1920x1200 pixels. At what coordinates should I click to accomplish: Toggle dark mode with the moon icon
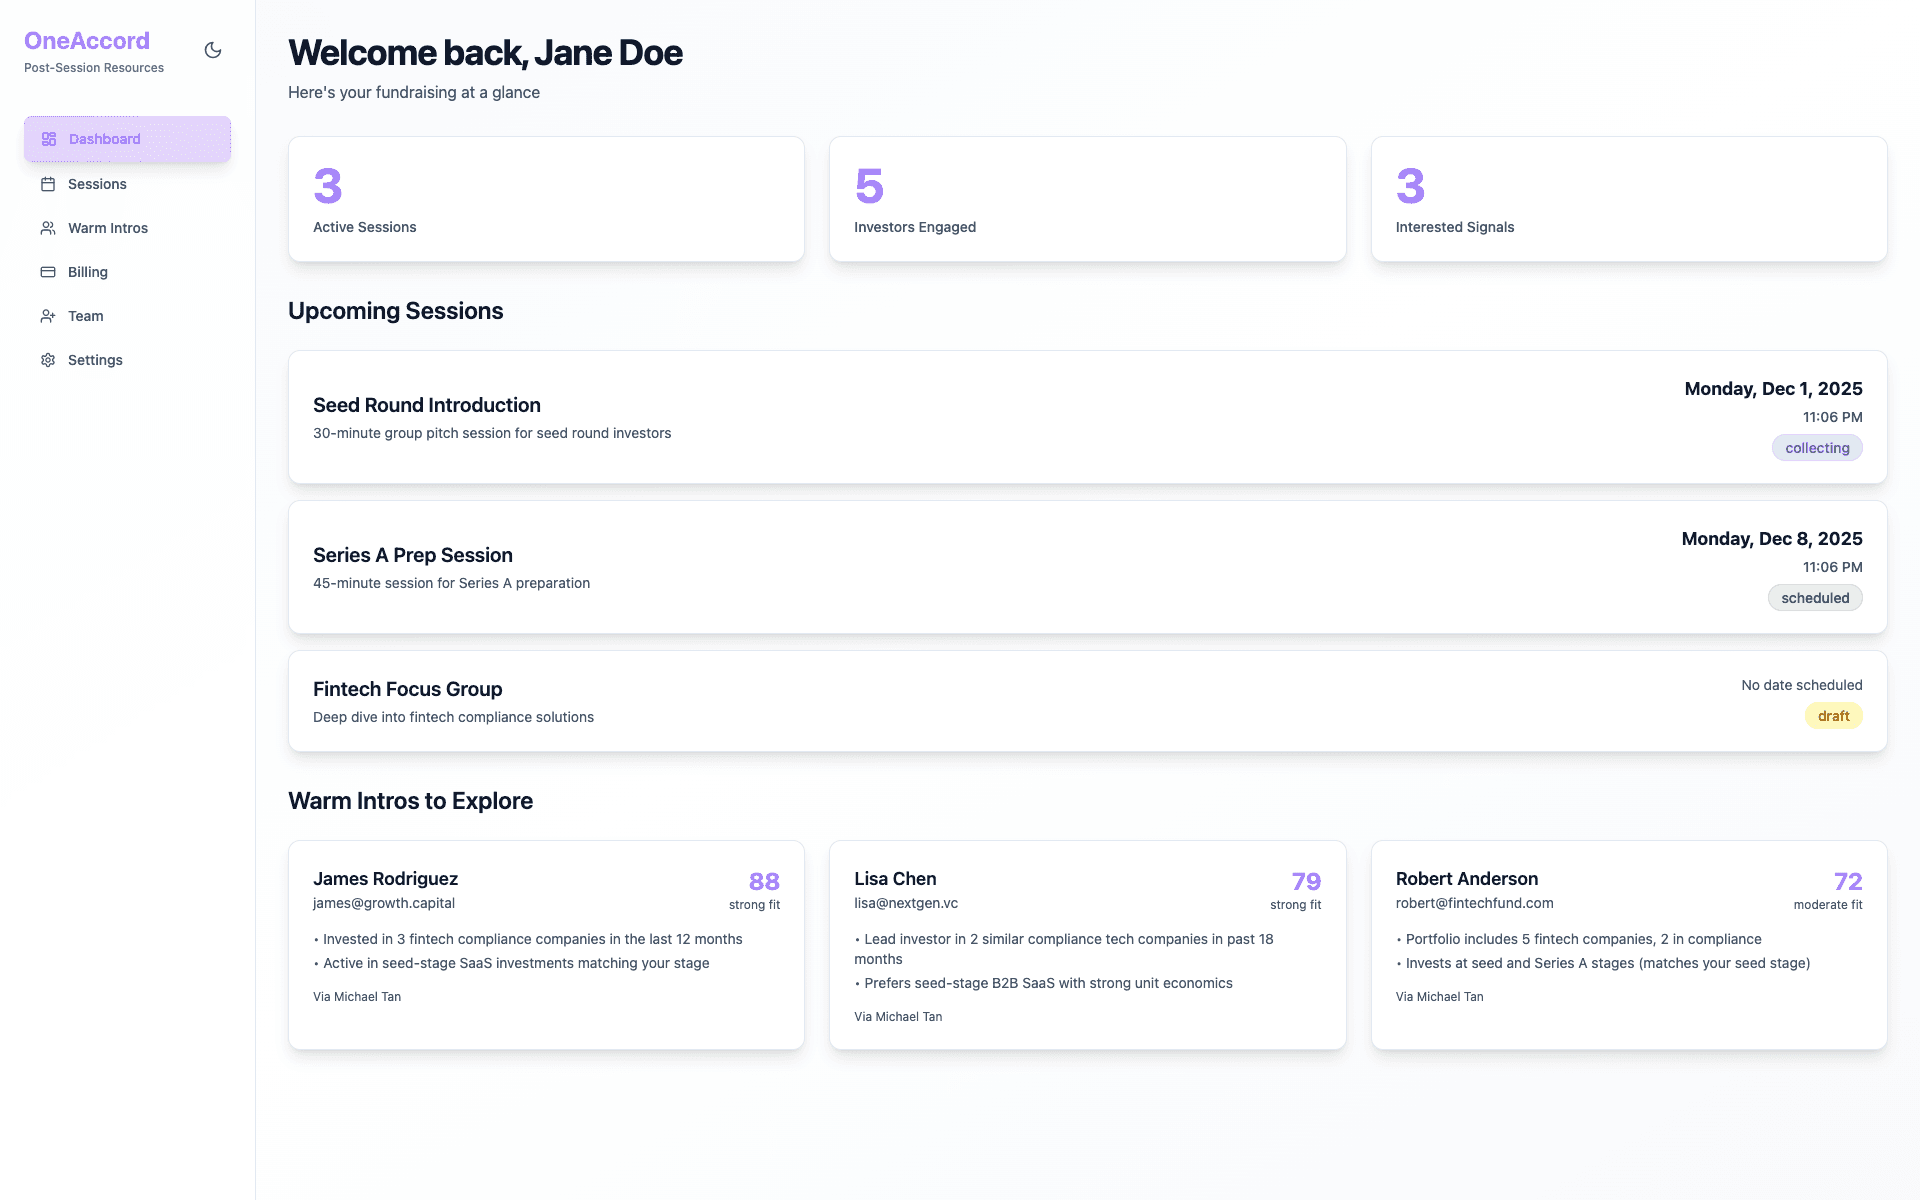pos(212,50)
